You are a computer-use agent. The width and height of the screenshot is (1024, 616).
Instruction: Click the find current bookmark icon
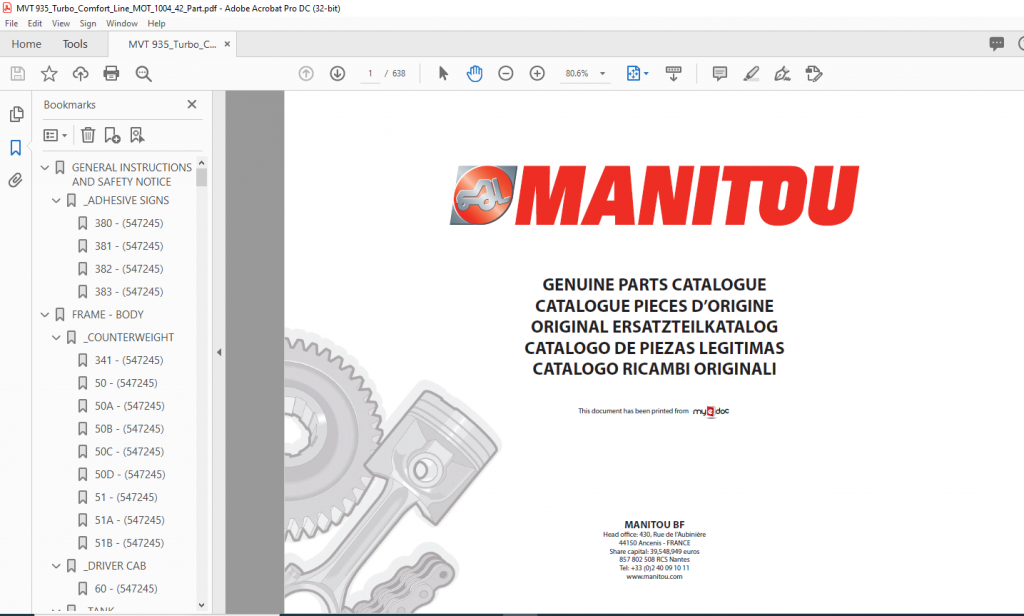point(136,135)
